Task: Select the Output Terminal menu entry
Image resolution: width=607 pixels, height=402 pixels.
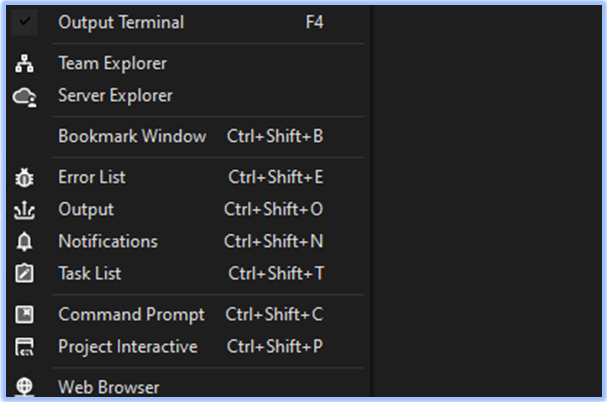Action: [121, 22]
